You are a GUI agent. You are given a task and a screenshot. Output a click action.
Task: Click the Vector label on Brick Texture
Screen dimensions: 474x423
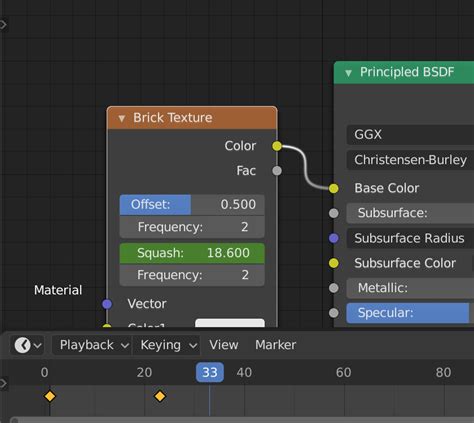pyautogui.click(x=147, y=304)
